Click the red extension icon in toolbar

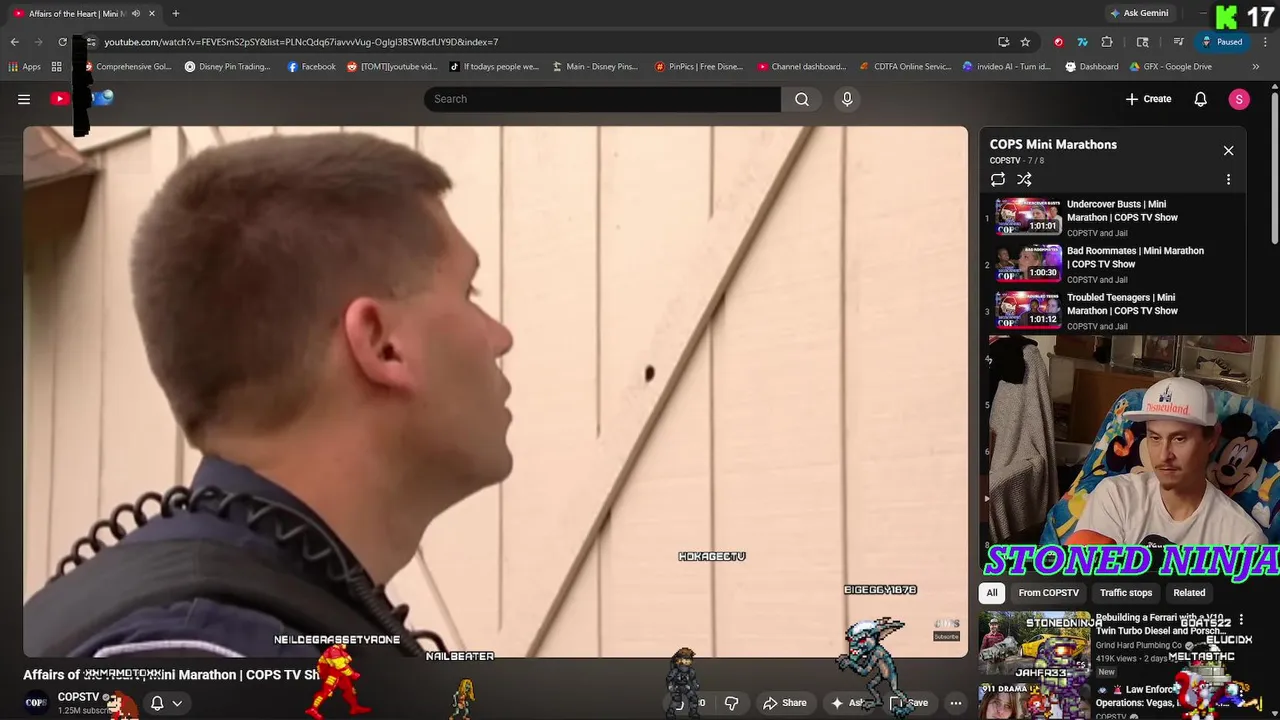point(1058,42)
